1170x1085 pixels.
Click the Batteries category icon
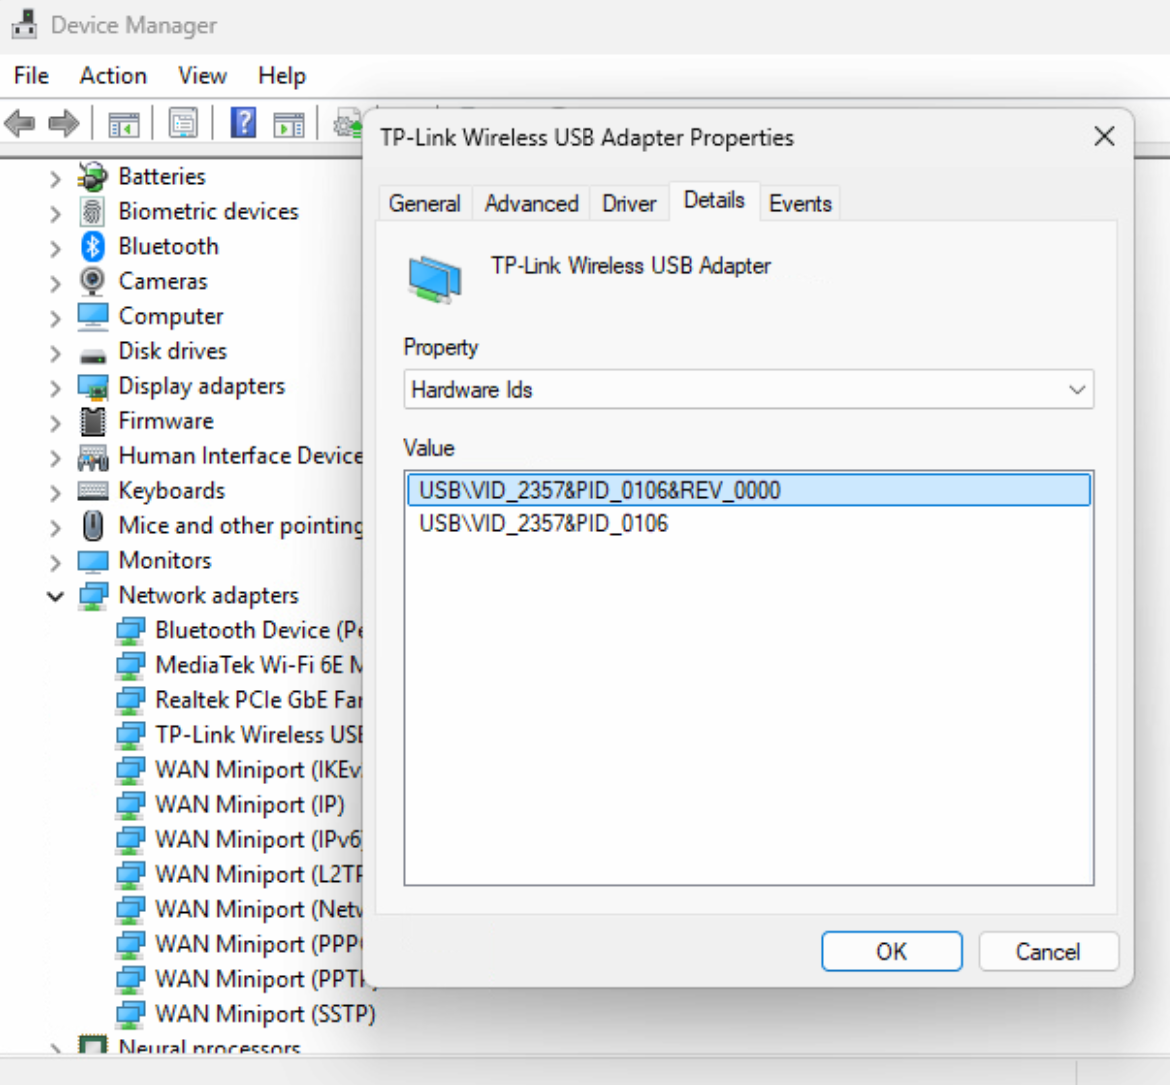(x=93, y=176)
